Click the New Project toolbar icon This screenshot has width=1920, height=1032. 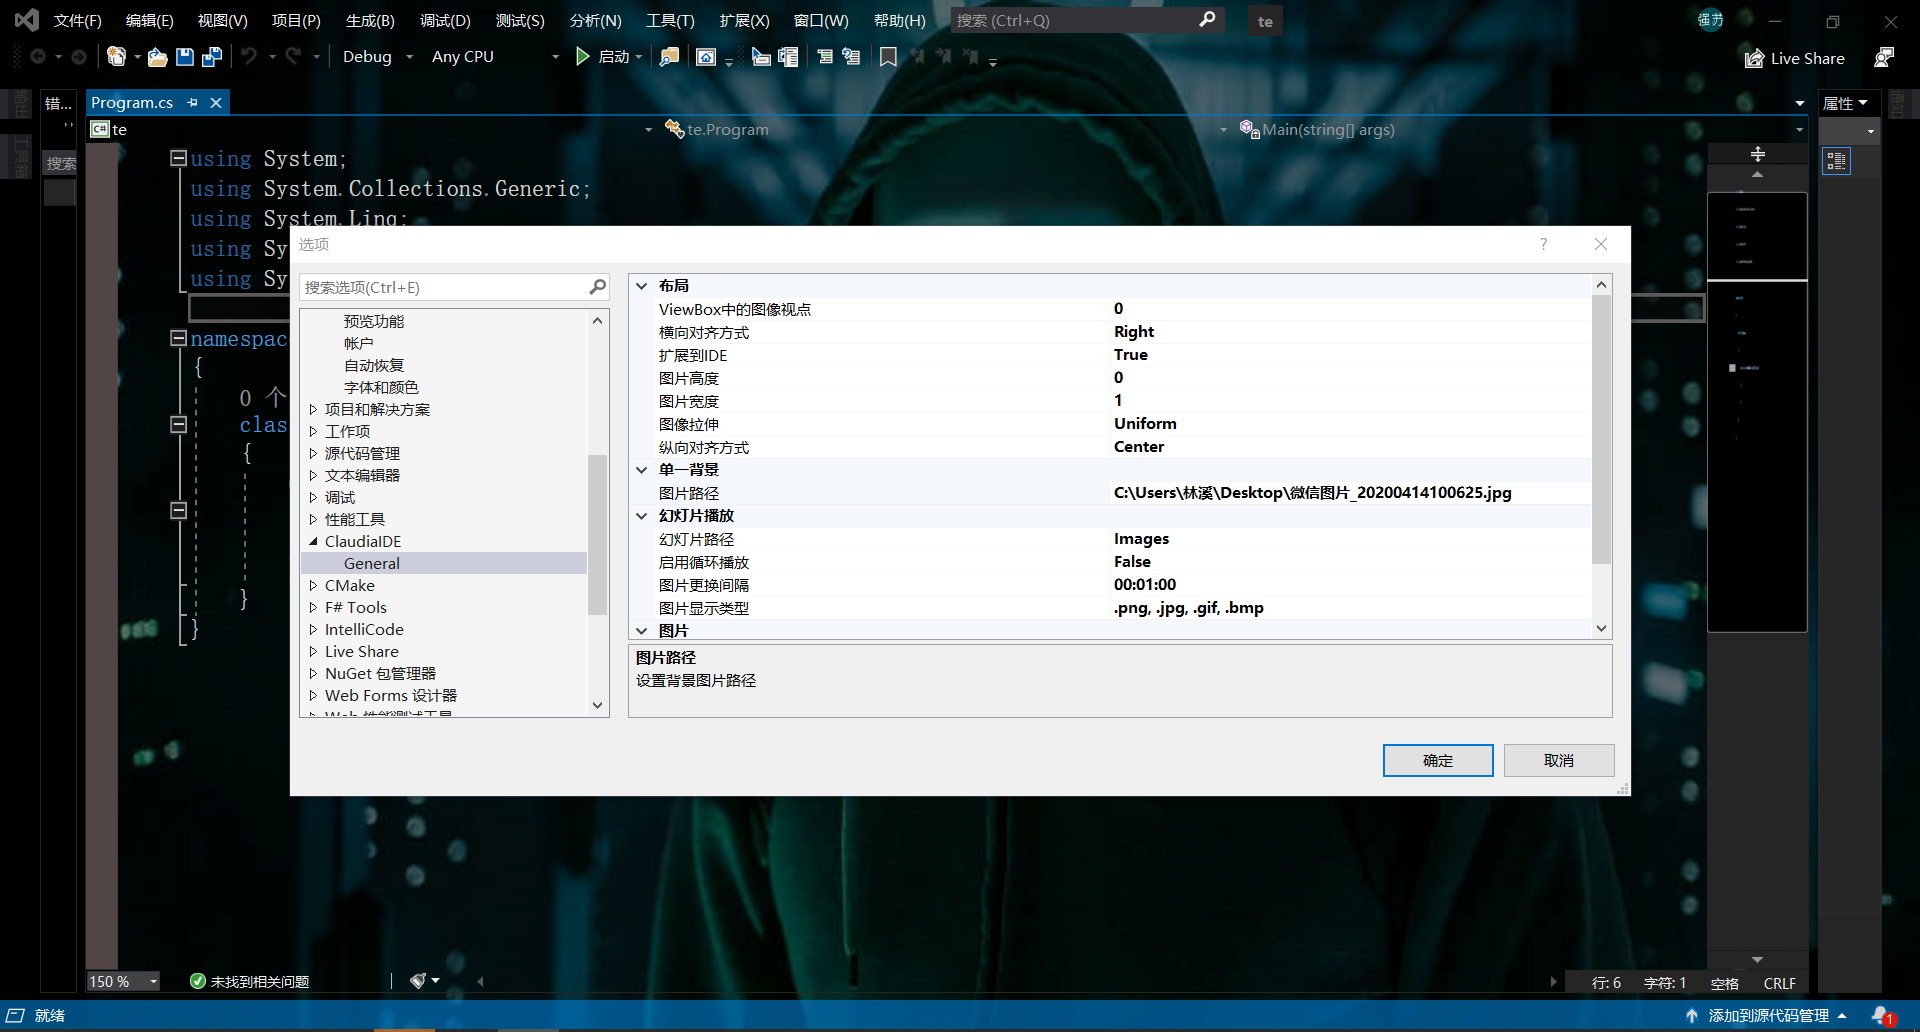coord(118,56)
